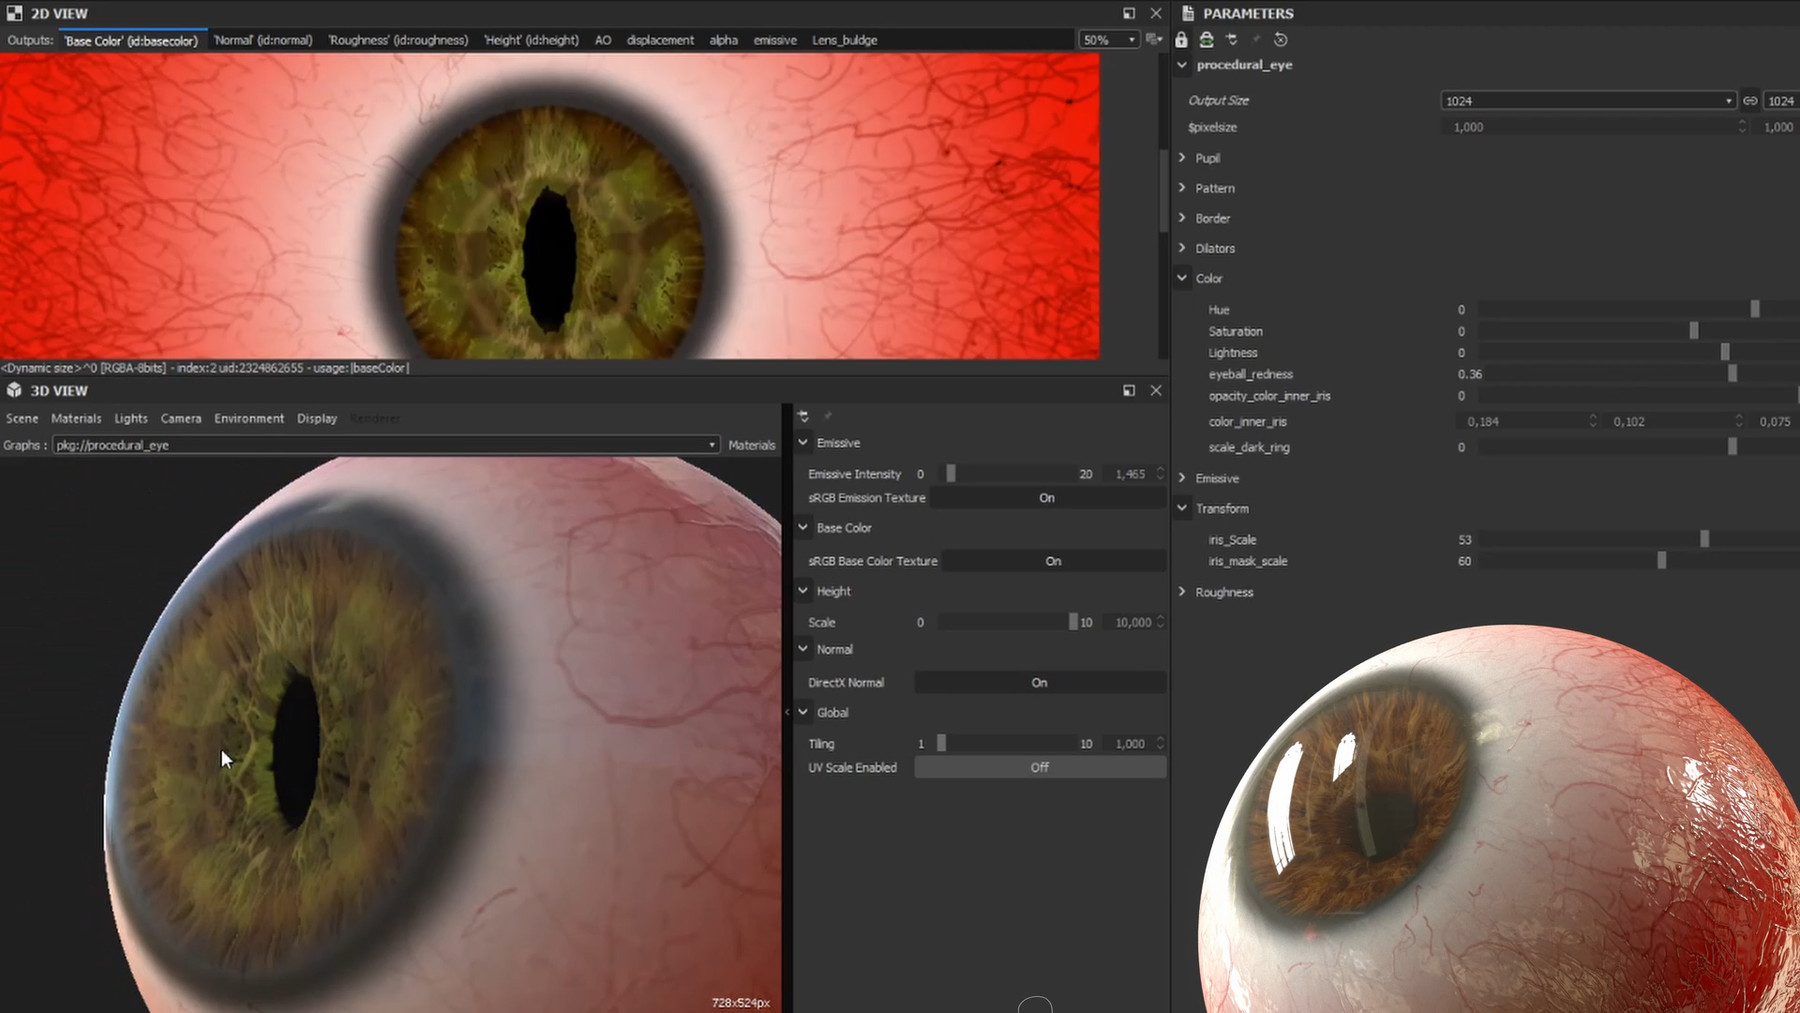
Task: Click the dimmed pin icon in material properties toolbar
Action: tap(828, 415)
